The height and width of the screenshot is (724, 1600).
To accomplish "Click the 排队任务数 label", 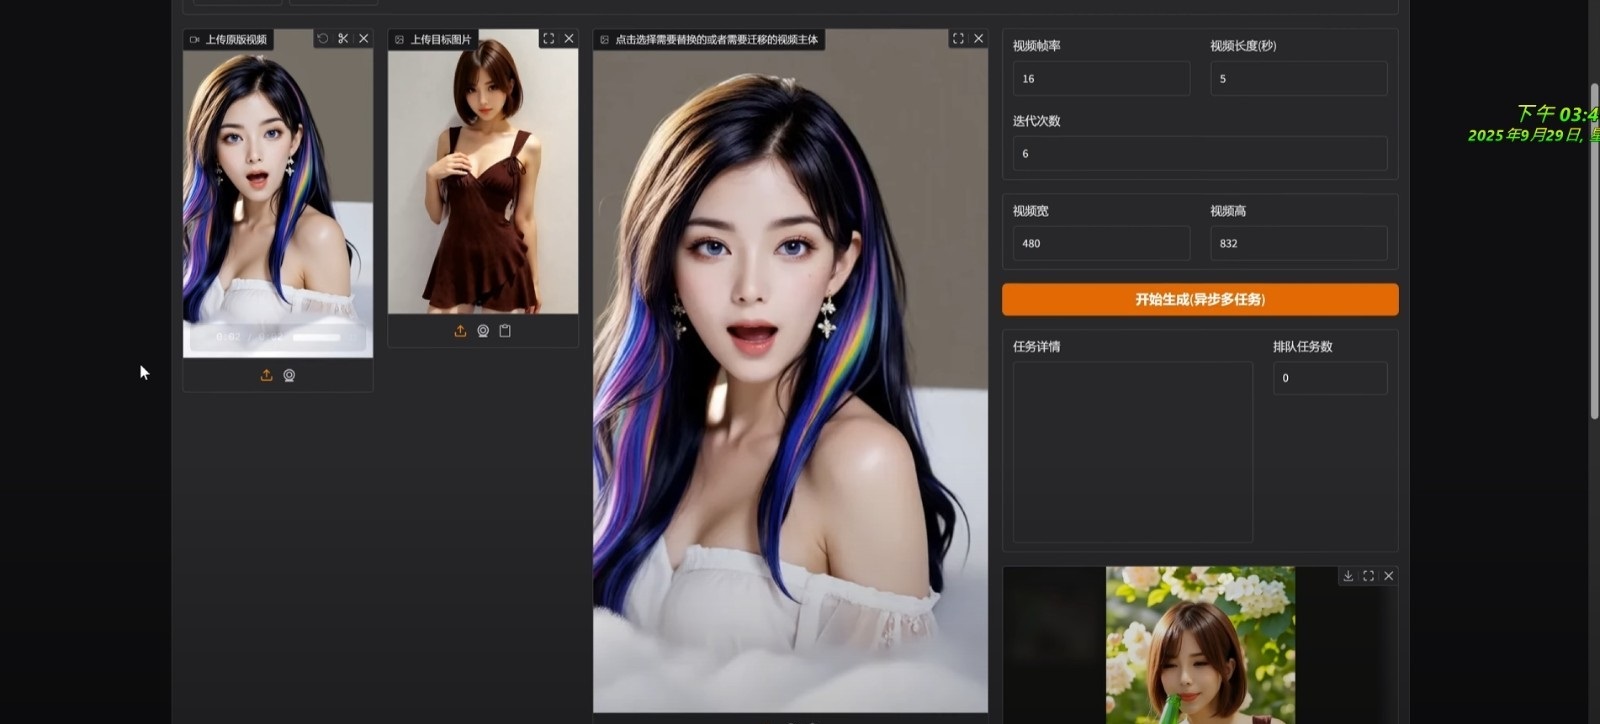I will tap(1302, 346).
